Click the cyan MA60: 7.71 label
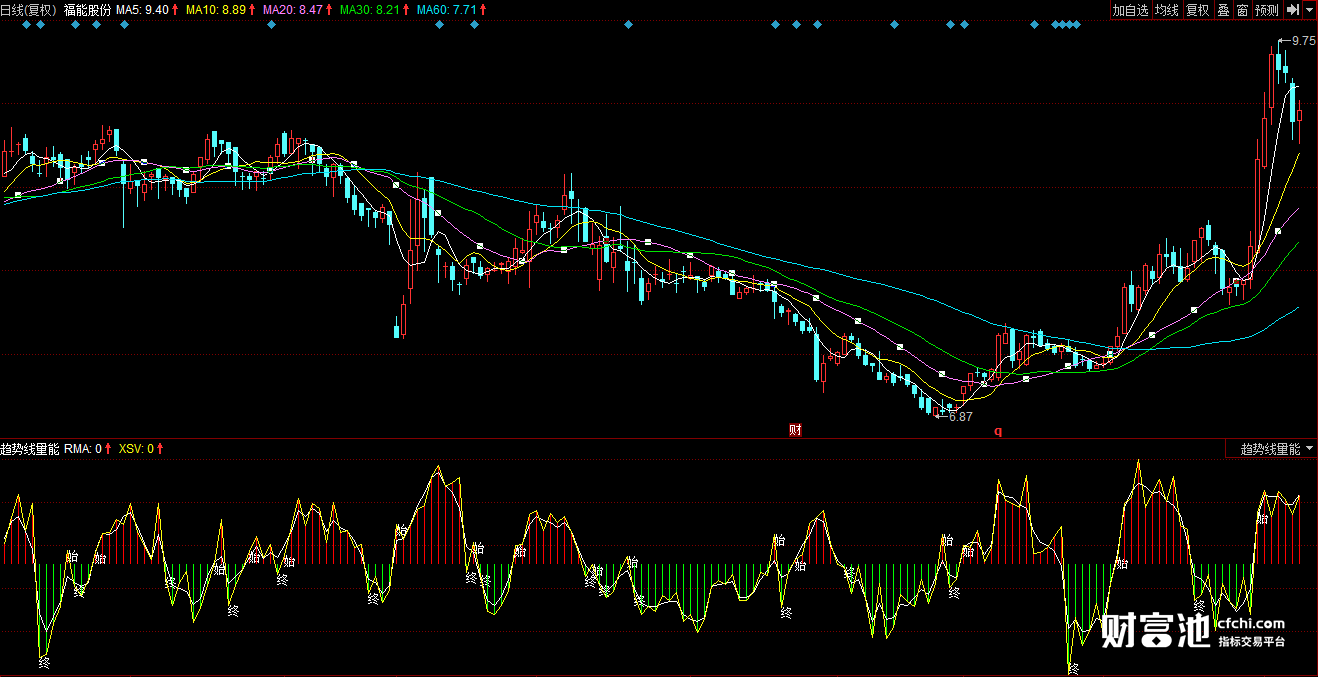 click(x=446, y=9)
